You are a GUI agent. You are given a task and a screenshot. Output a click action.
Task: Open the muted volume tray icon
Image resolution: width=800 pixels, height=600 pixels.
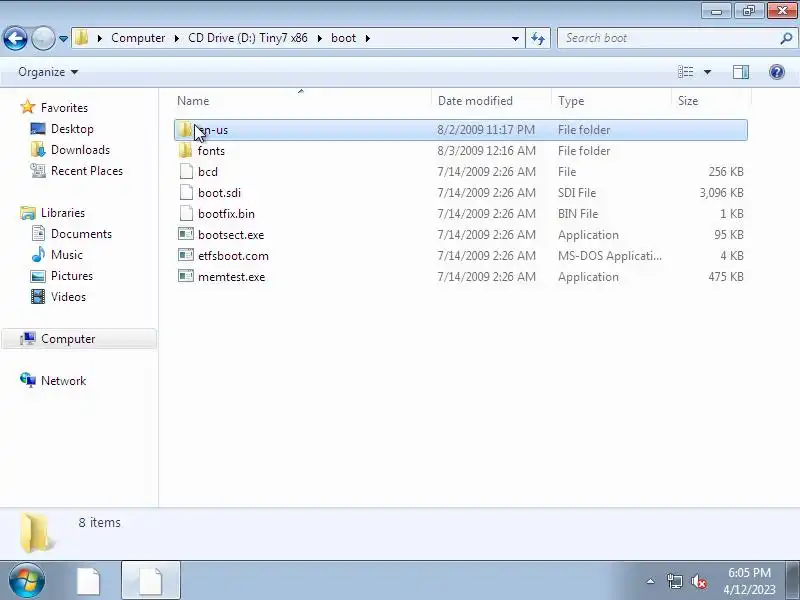pyautogui.click(x=699, y=581)
